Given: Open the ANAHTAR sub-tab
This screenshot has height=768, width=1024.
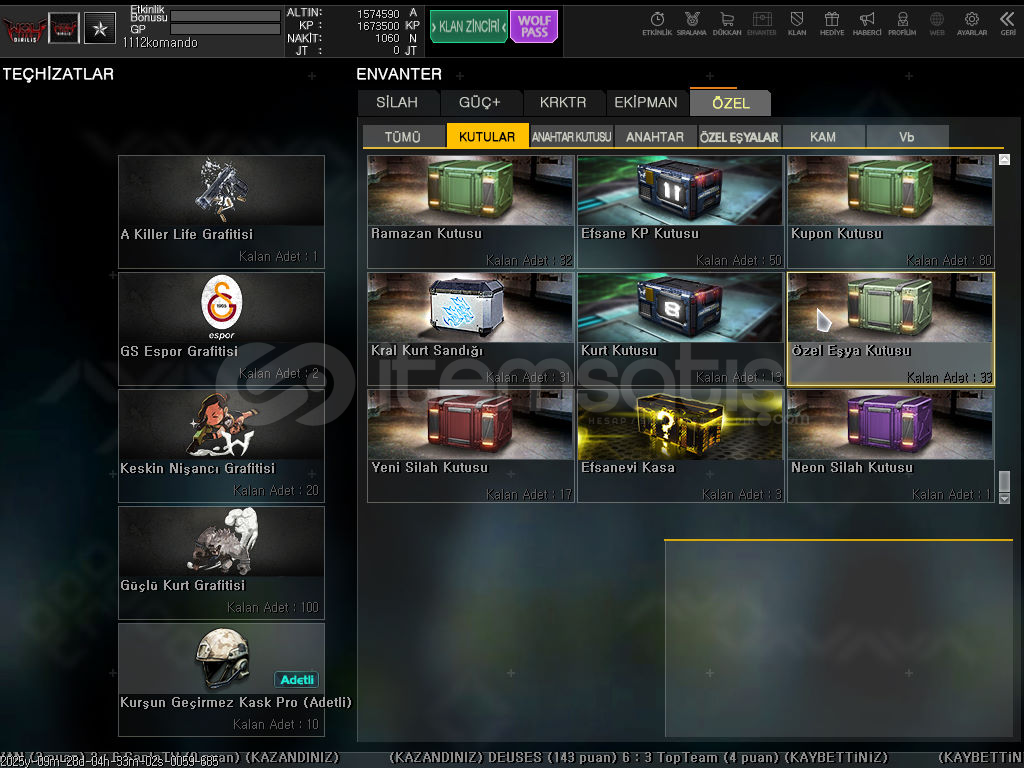Looking at the screenshot, I should tap(655, 136).
